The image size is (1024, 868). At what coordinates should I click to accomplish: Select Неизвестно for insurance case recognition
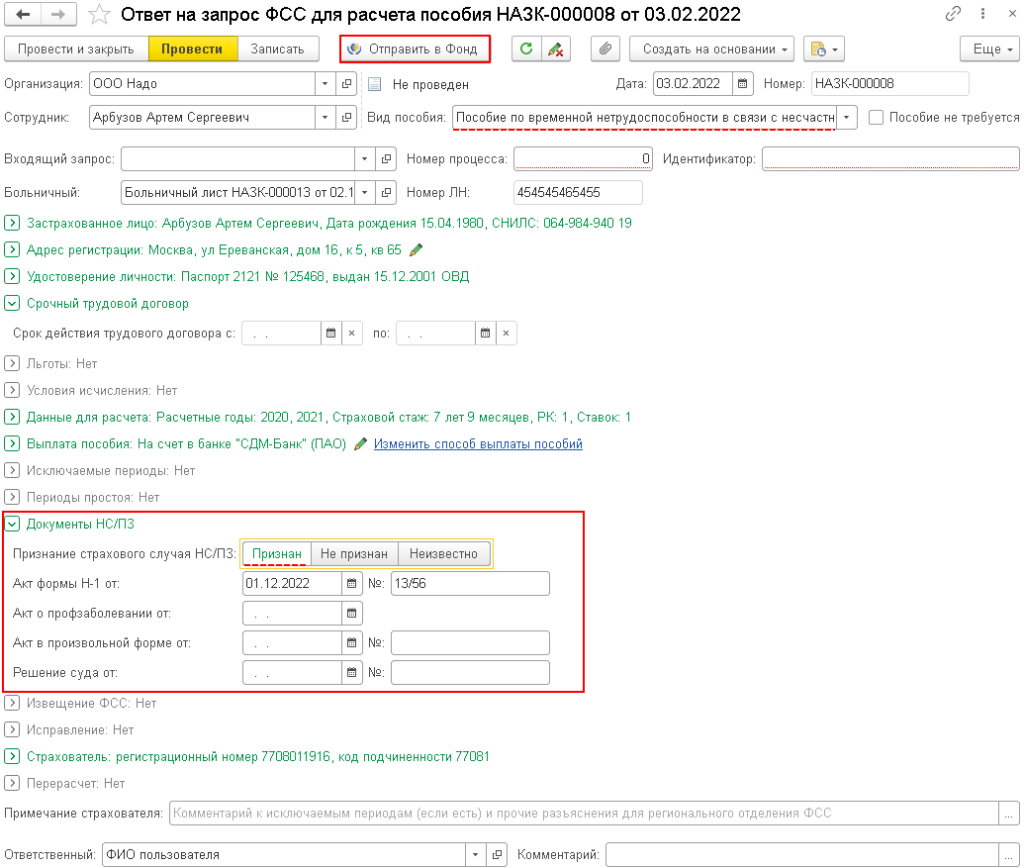444,553
